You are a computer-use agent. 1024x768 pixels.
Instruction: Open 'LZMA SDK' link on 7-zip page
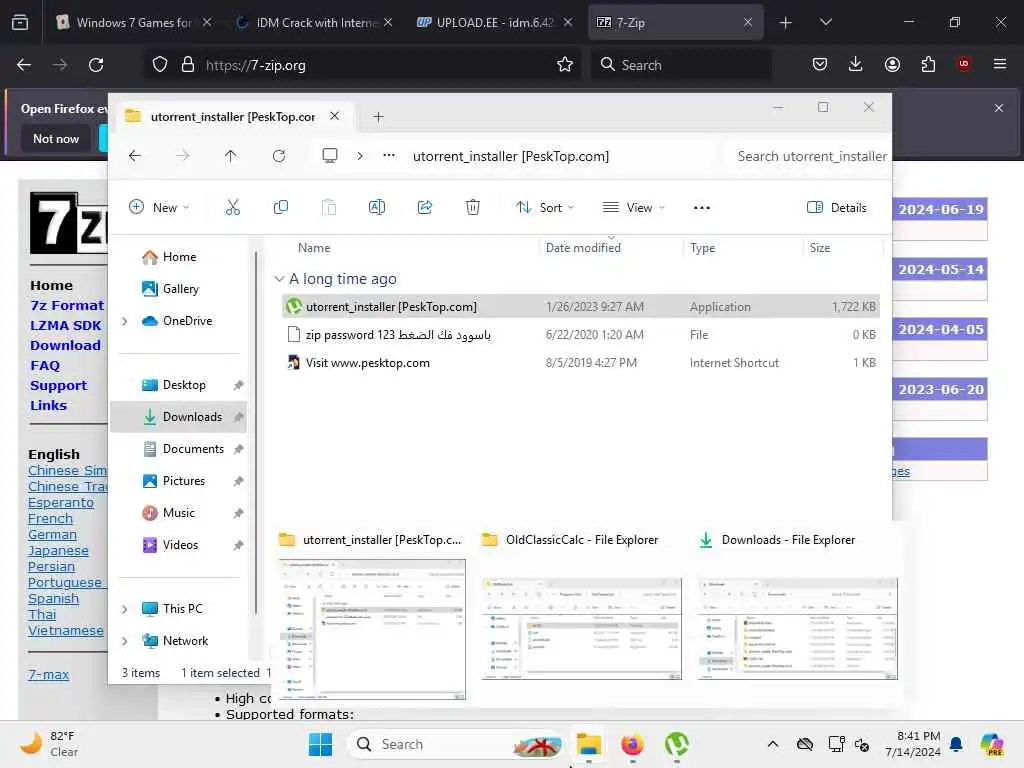(65, 325)
